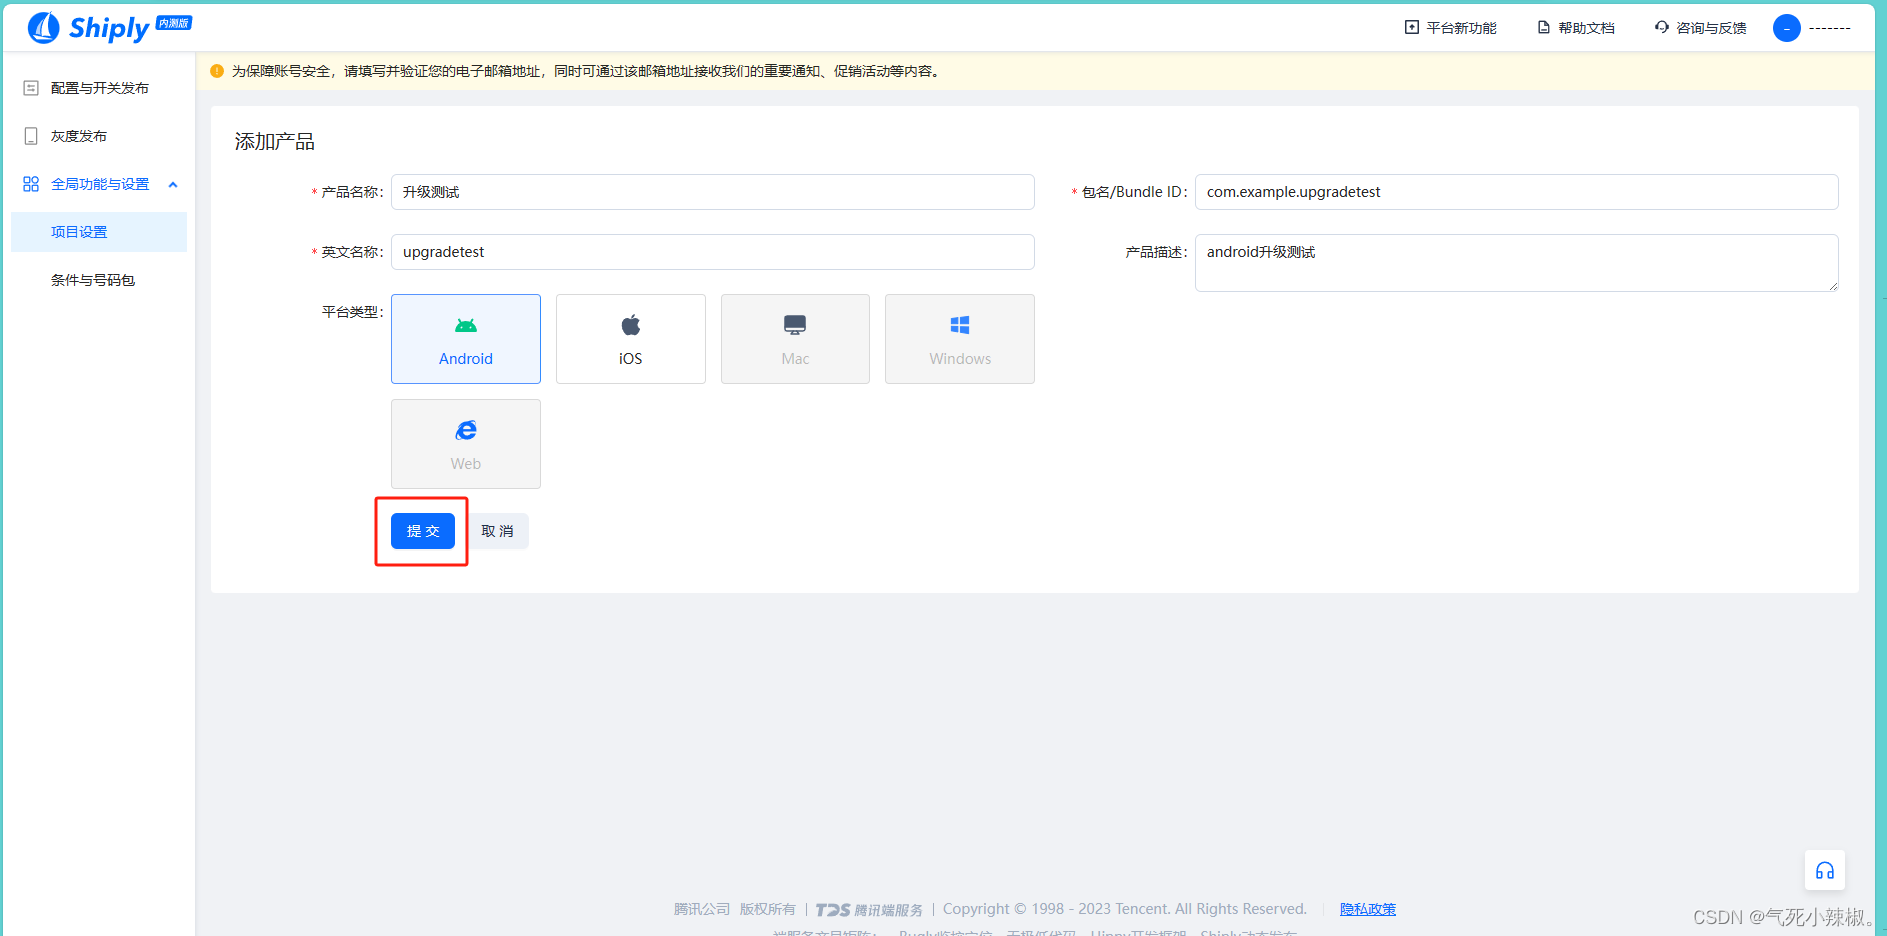This screenshot has width=1887, height=936.
Task: Click the user avatar icon
Action: pos(1786,28)
